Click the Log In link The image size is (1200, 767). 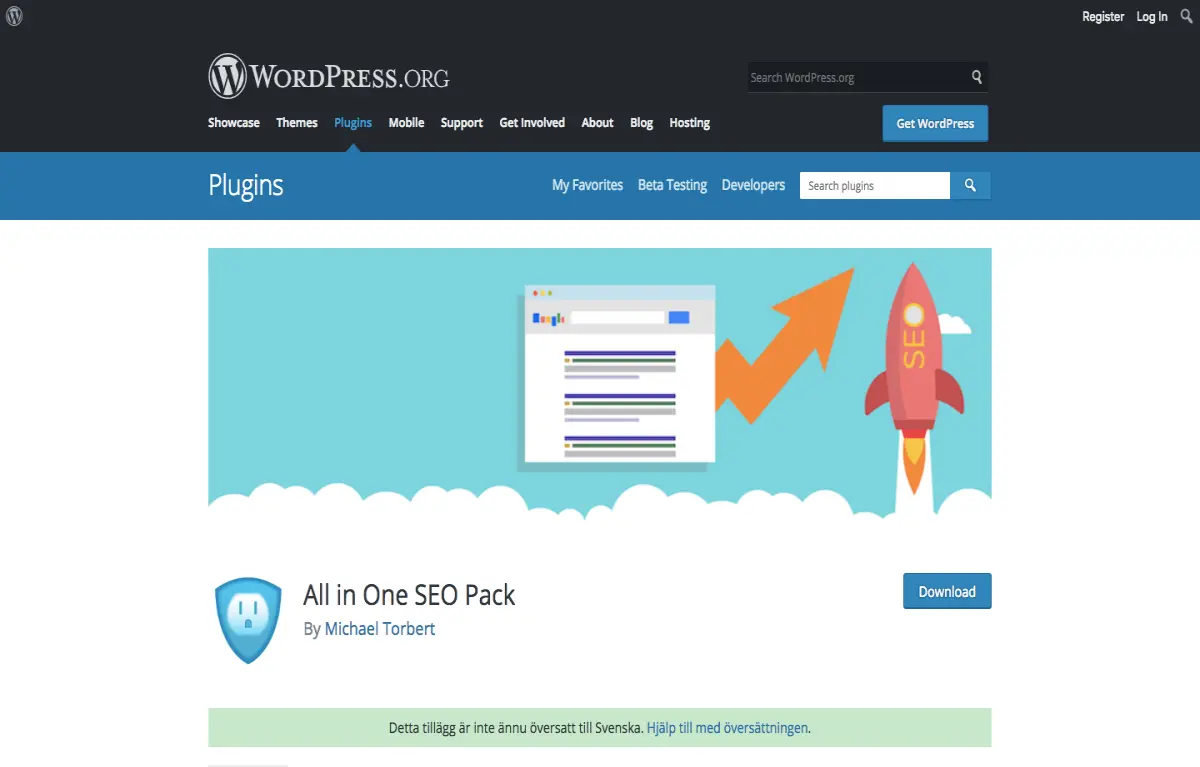1152,17
